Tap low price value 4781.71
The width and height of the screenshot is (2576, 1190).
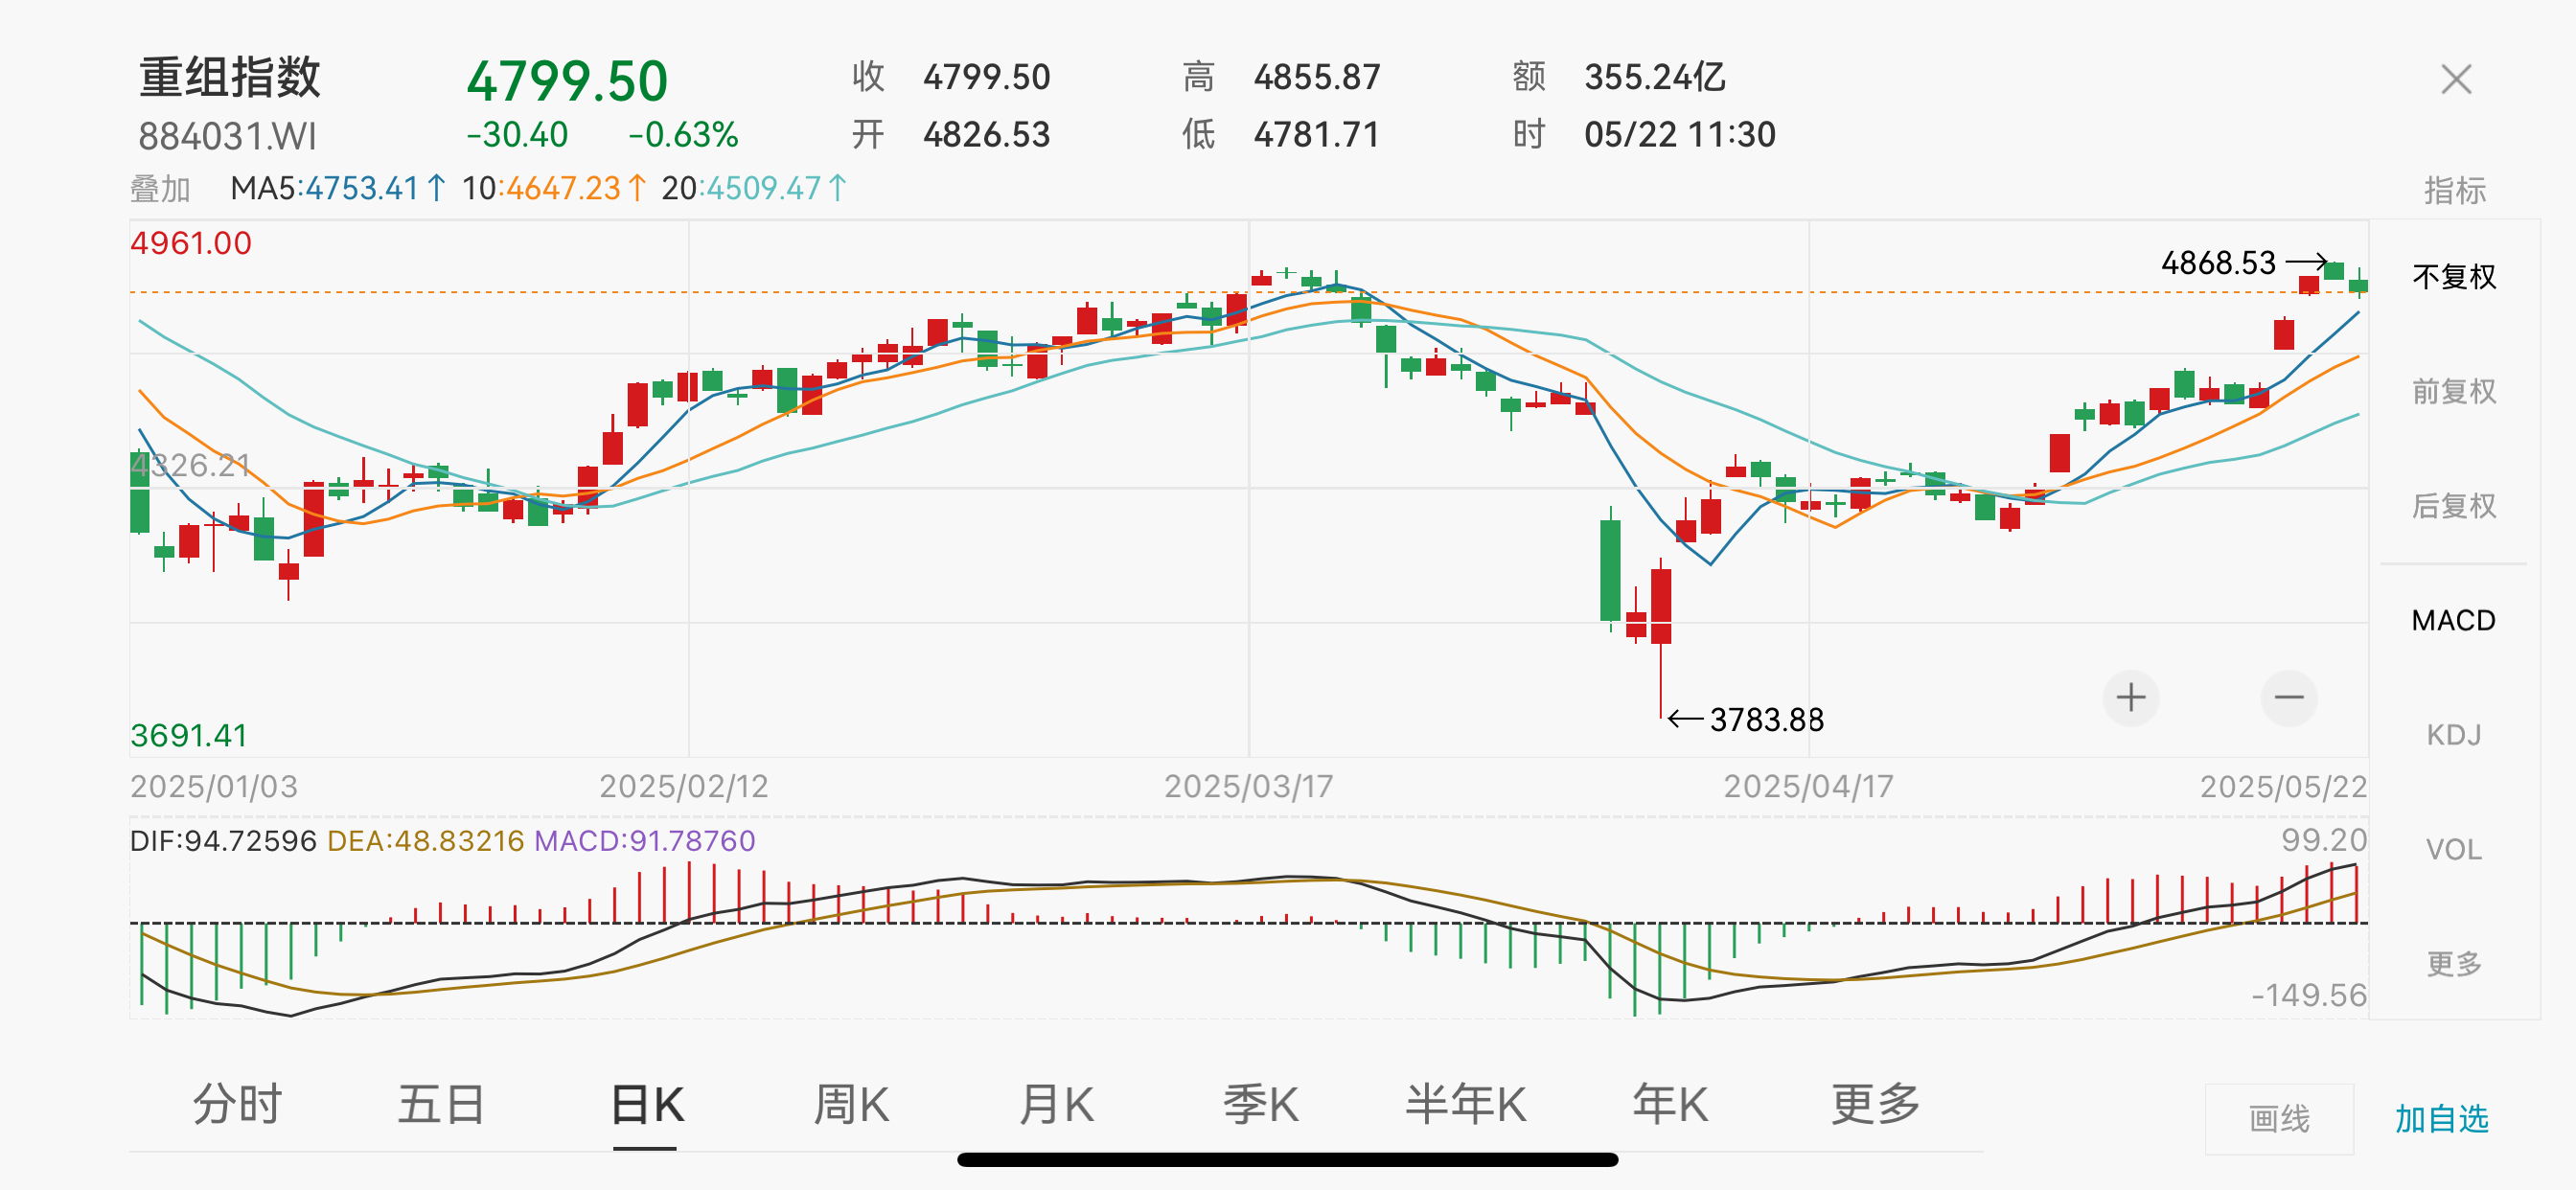coord(1317,135)
